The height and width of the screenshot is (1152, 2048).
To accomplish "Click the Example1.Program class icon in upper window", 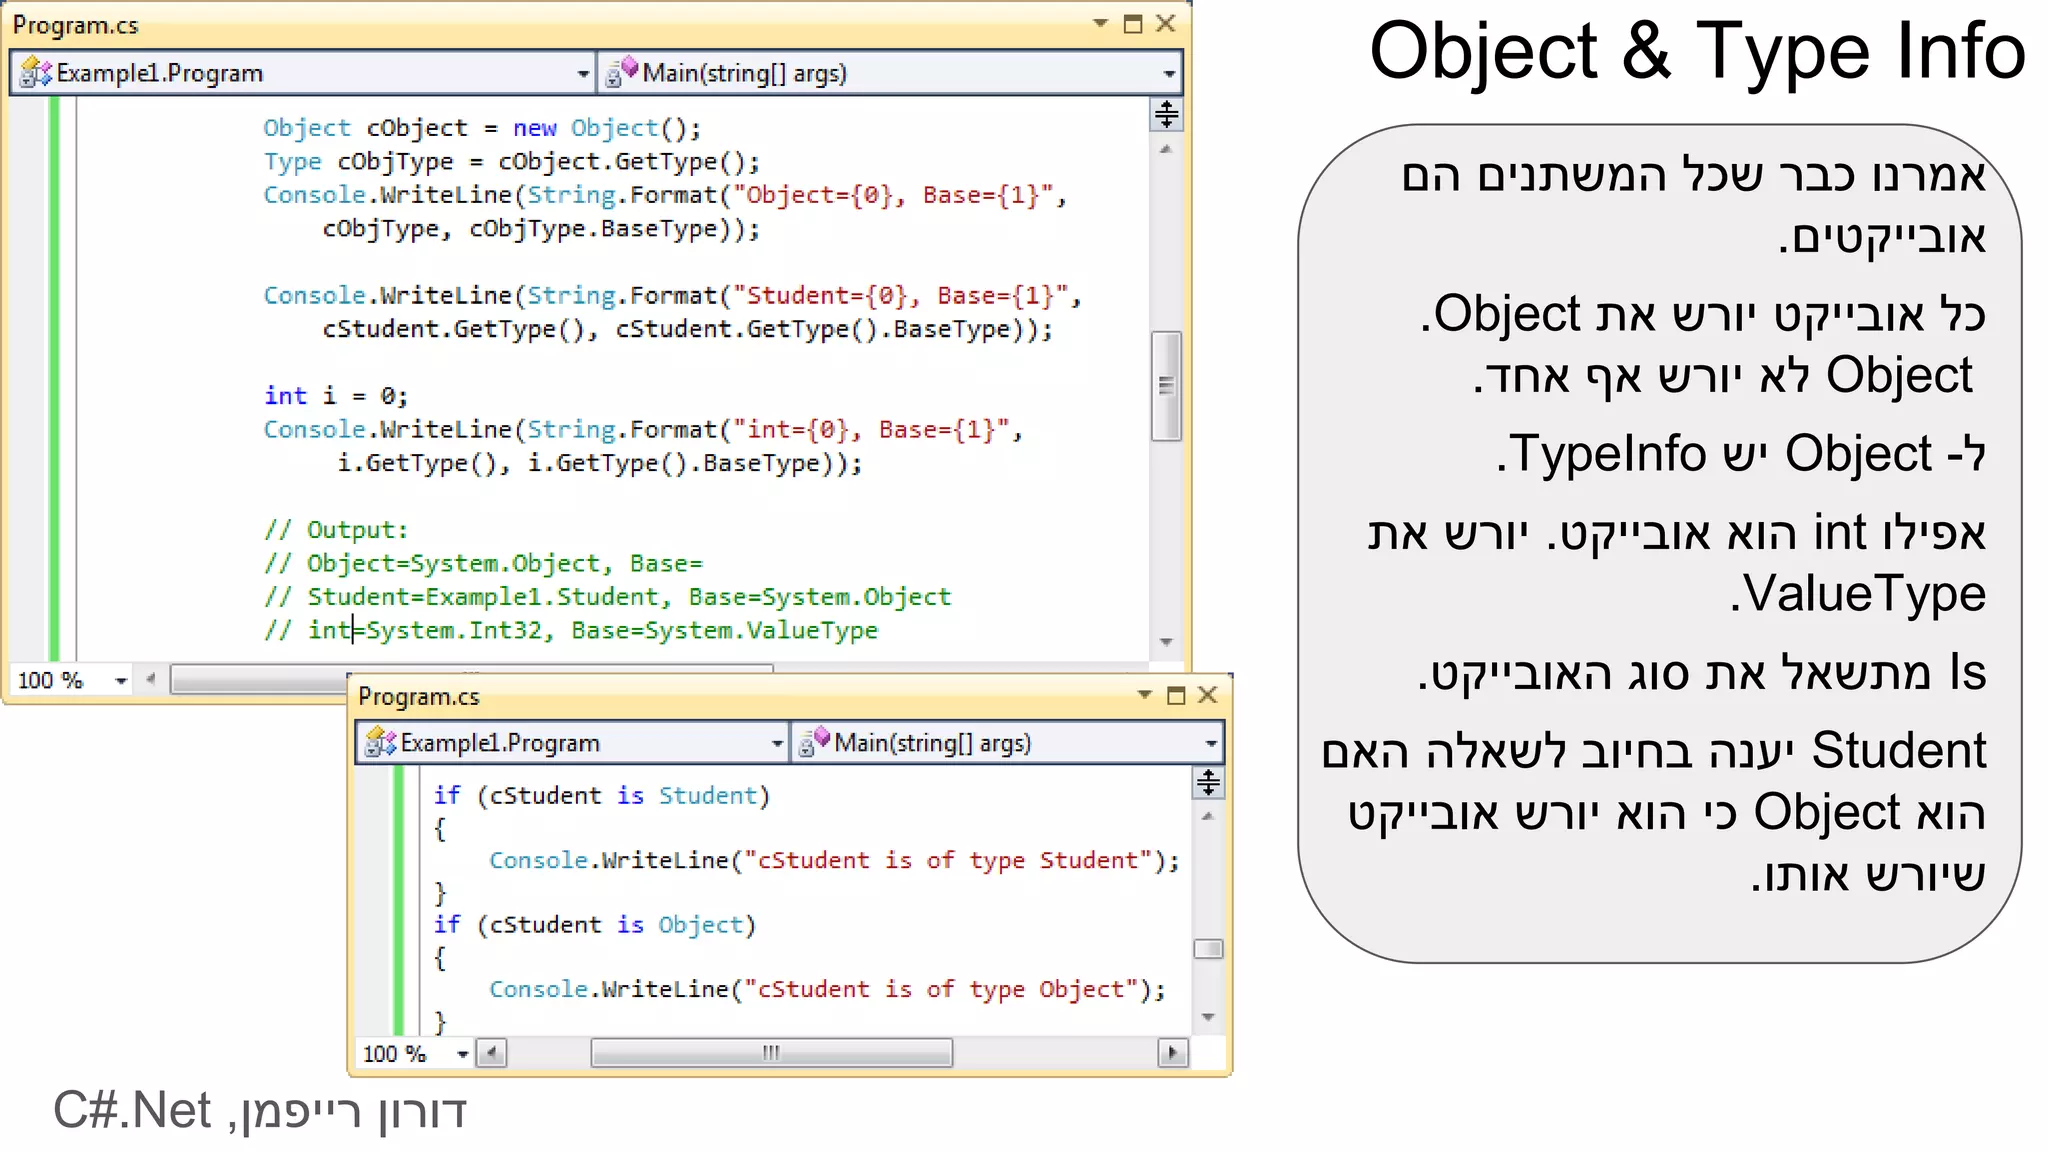I will coord(35,72).
